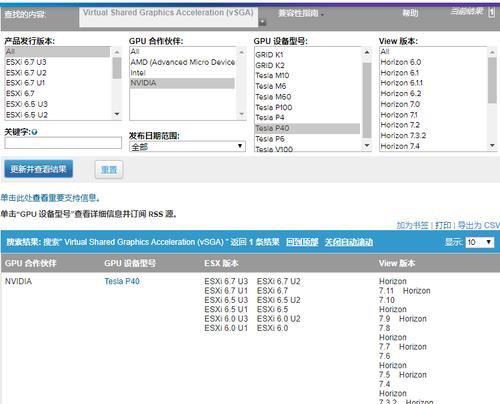Click the keyword help icon
500x404 pixels.
click(34, 132)
